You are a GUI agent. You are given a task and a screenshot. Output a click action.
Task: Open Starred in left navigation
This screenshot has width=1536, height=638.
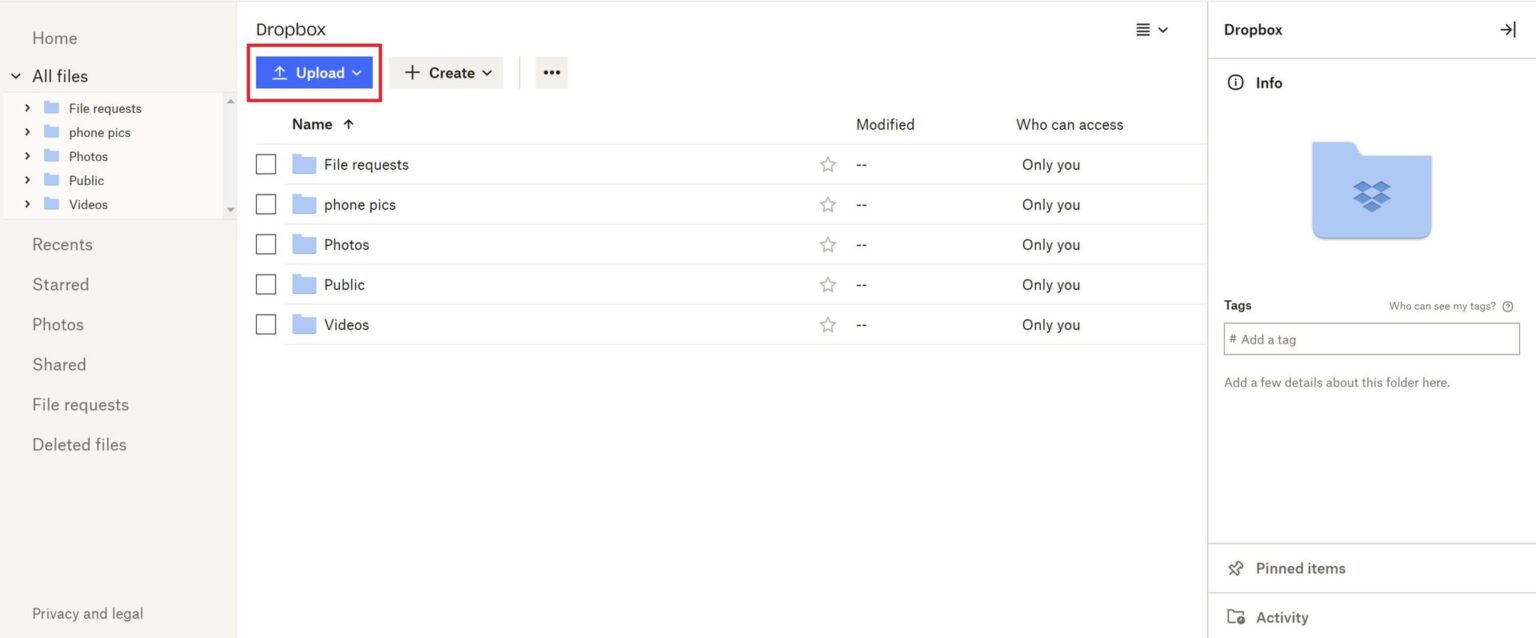[60, 285]
